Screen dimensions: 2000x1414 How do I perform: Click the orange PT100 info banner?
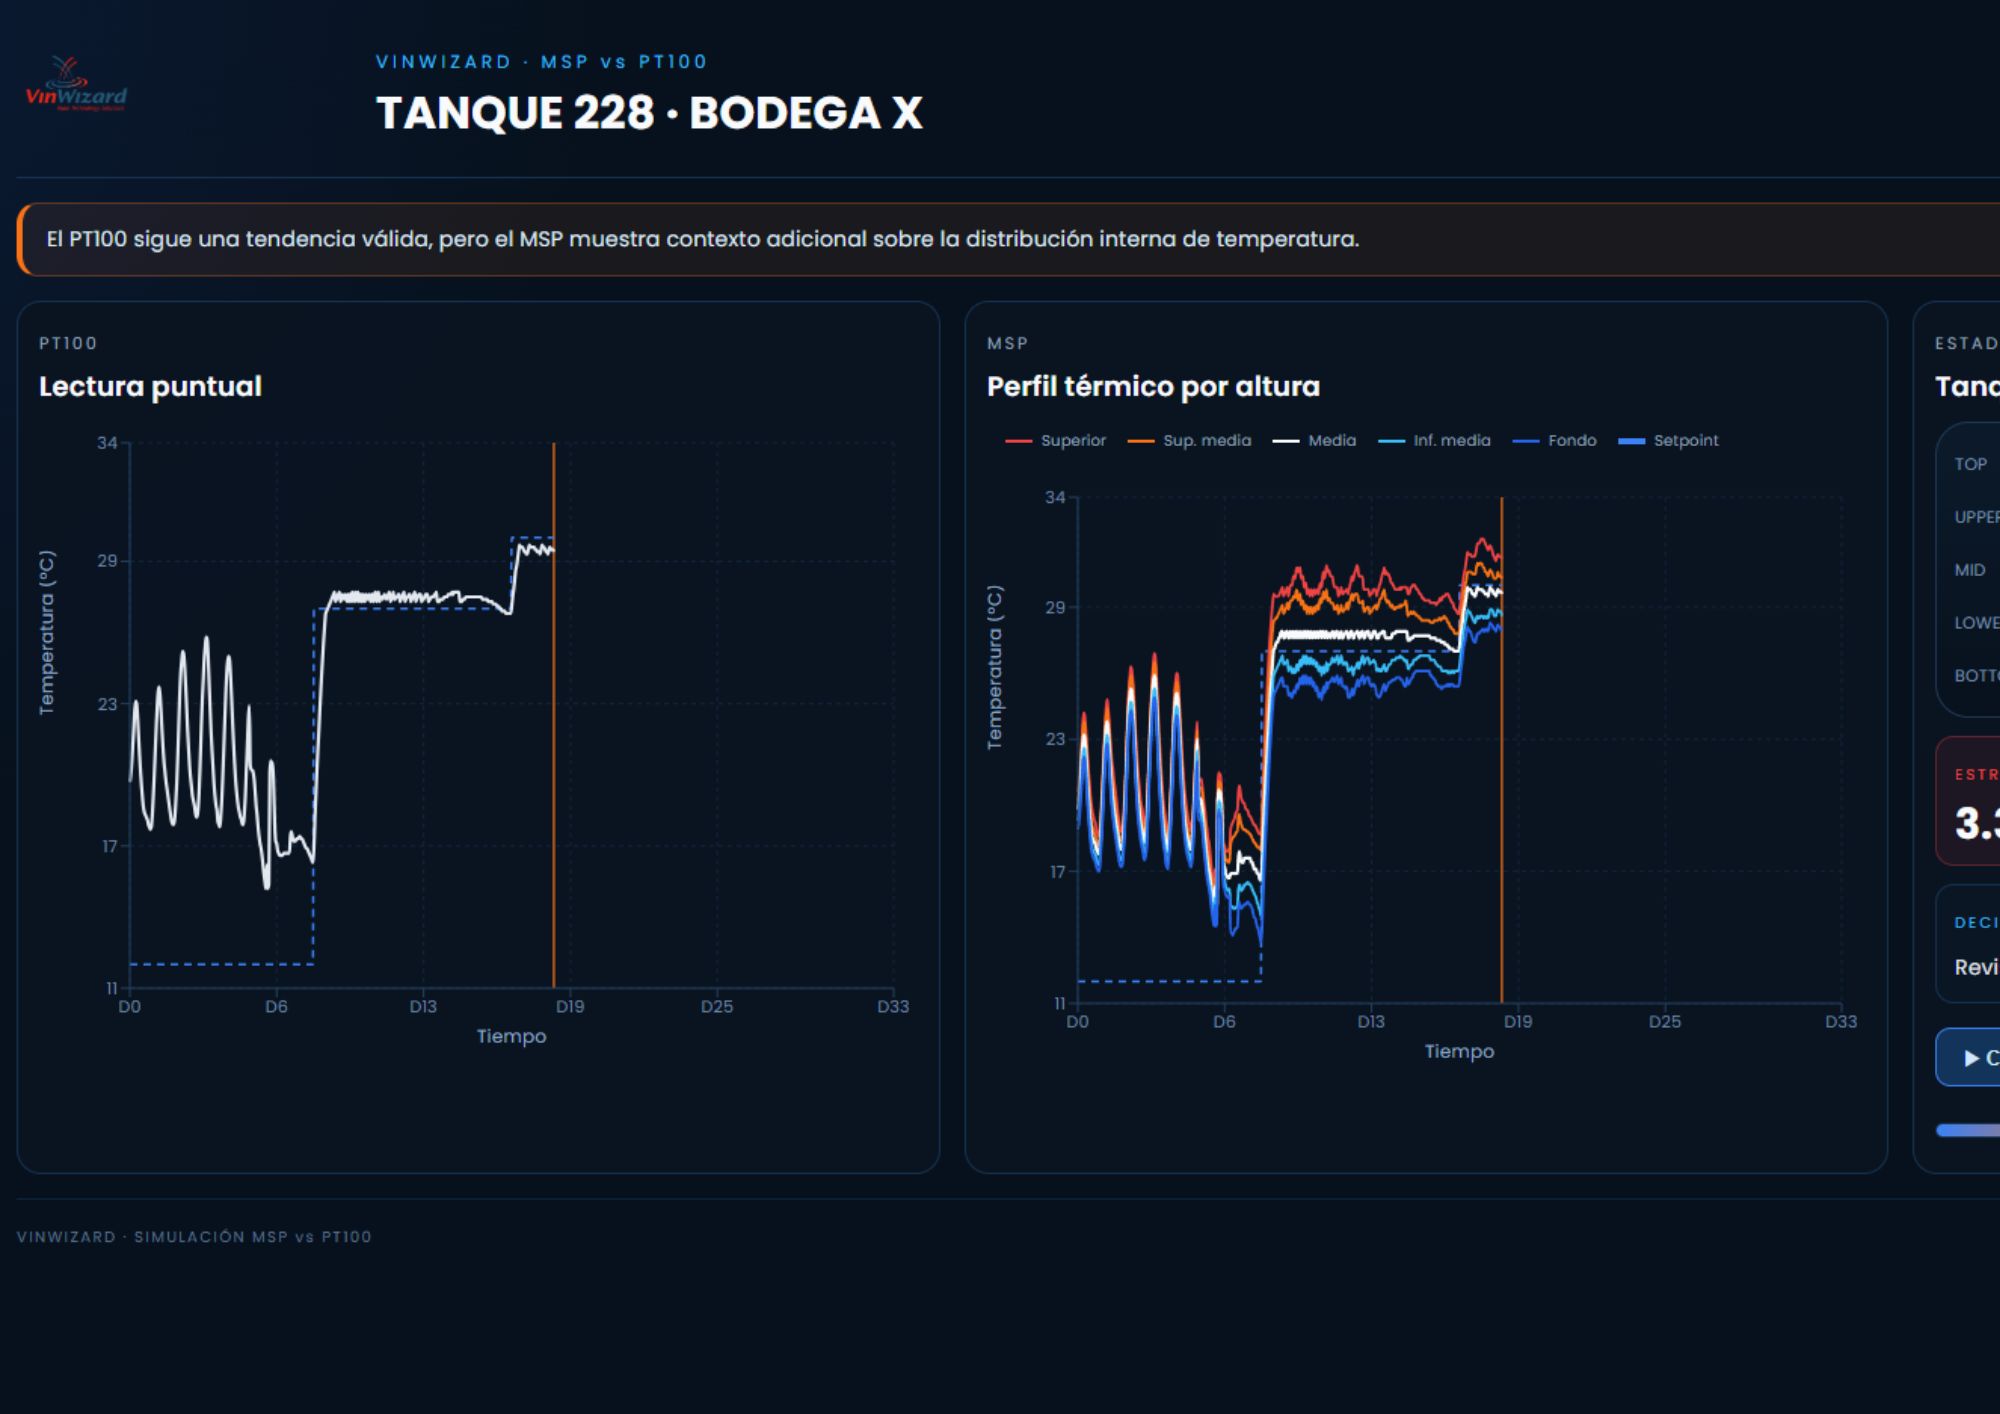(x=700, y=240)
